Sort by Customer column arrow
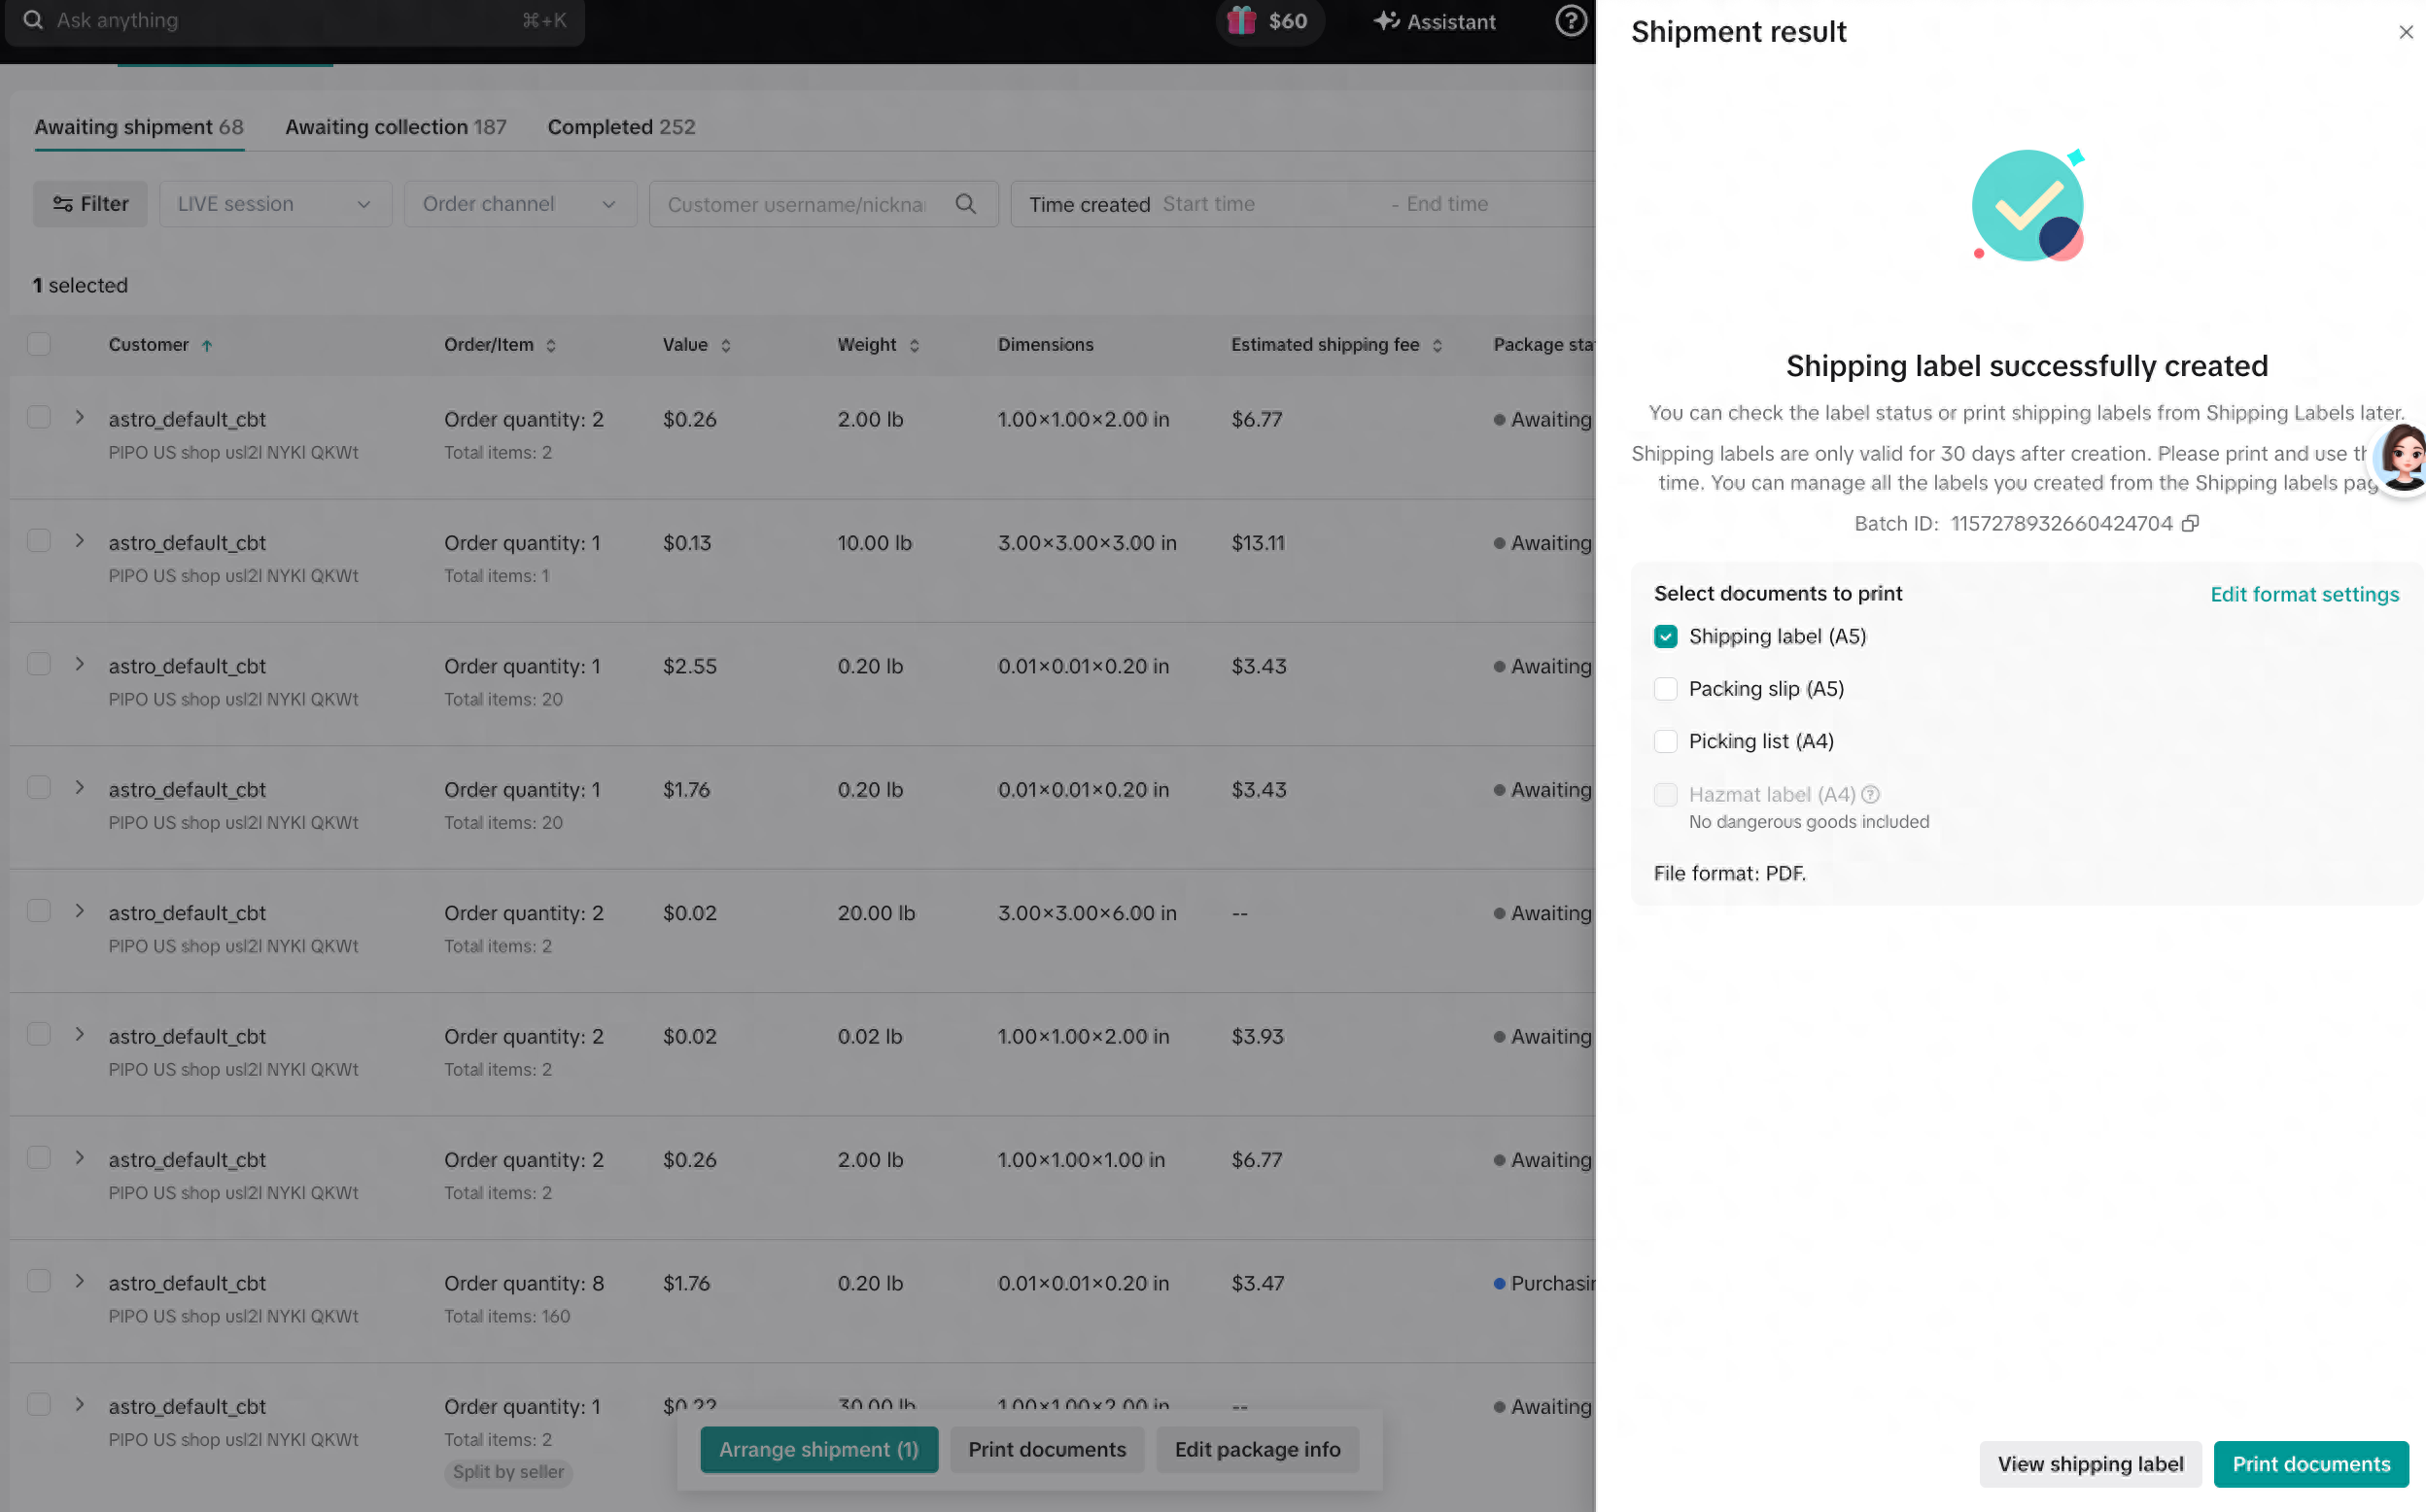The height and width of the screenshot is (1512, 2426). (207, 345)
